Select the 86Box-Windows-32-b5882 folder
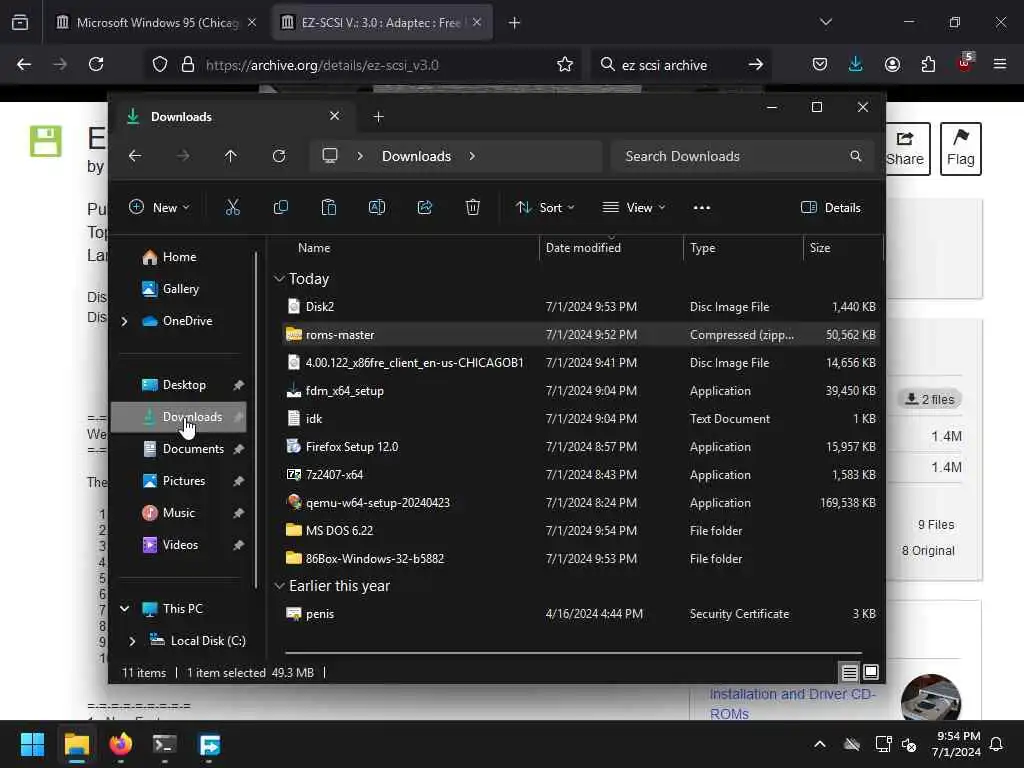Image resolution: width=1024 pixels, height=768 pixels. tap(581, 559)
